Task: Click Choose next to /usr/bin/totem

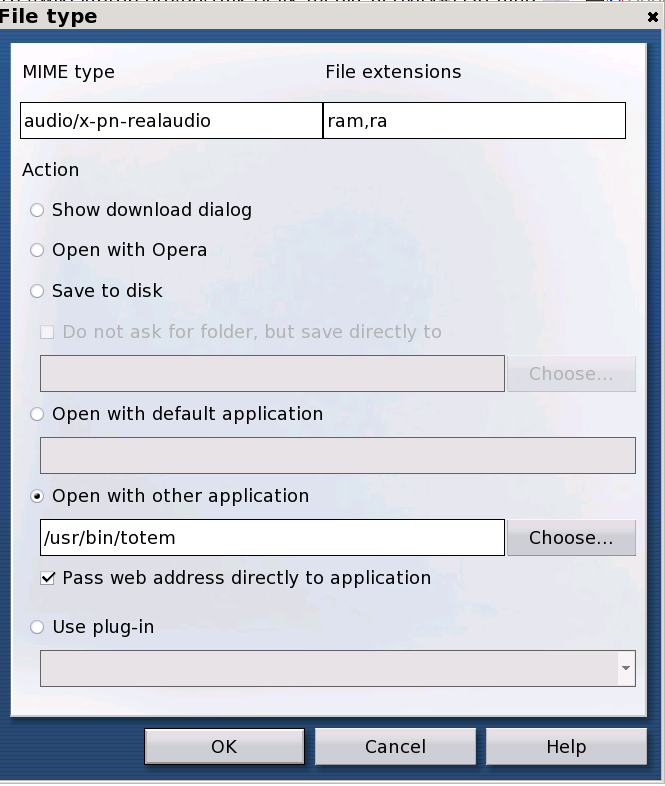Action: tap(570, 538)
